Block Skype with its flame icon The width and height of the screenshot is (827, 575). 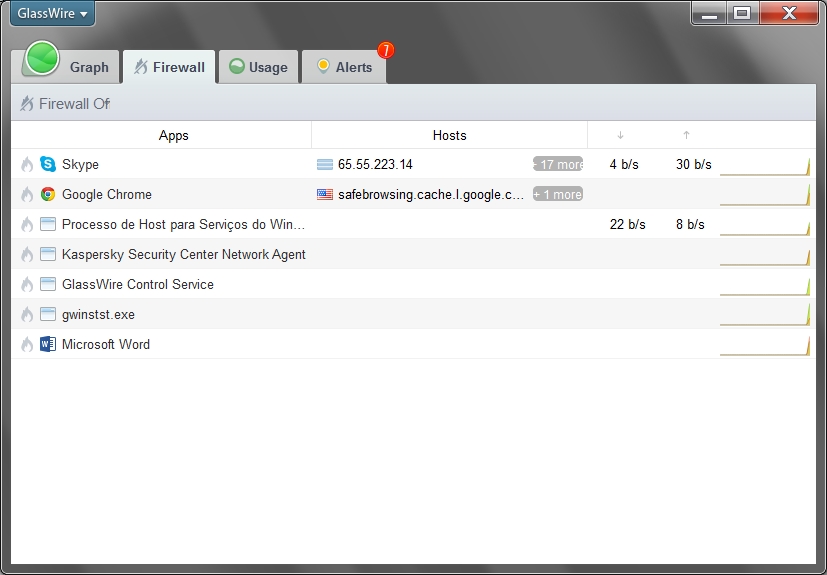(x=27, y=165)
